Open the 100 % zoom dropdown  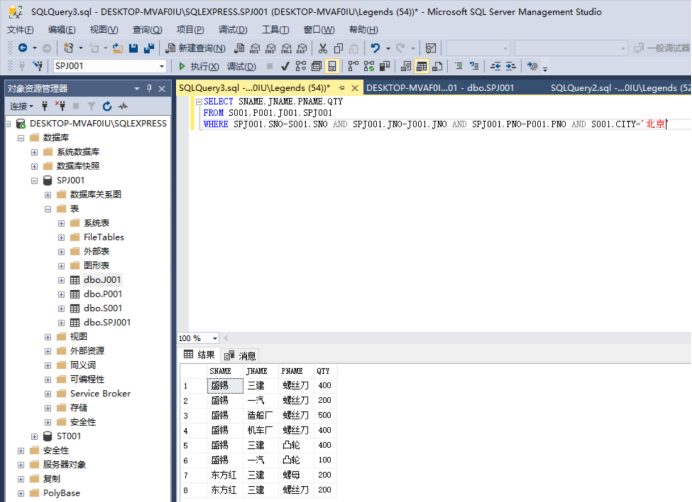215,338
